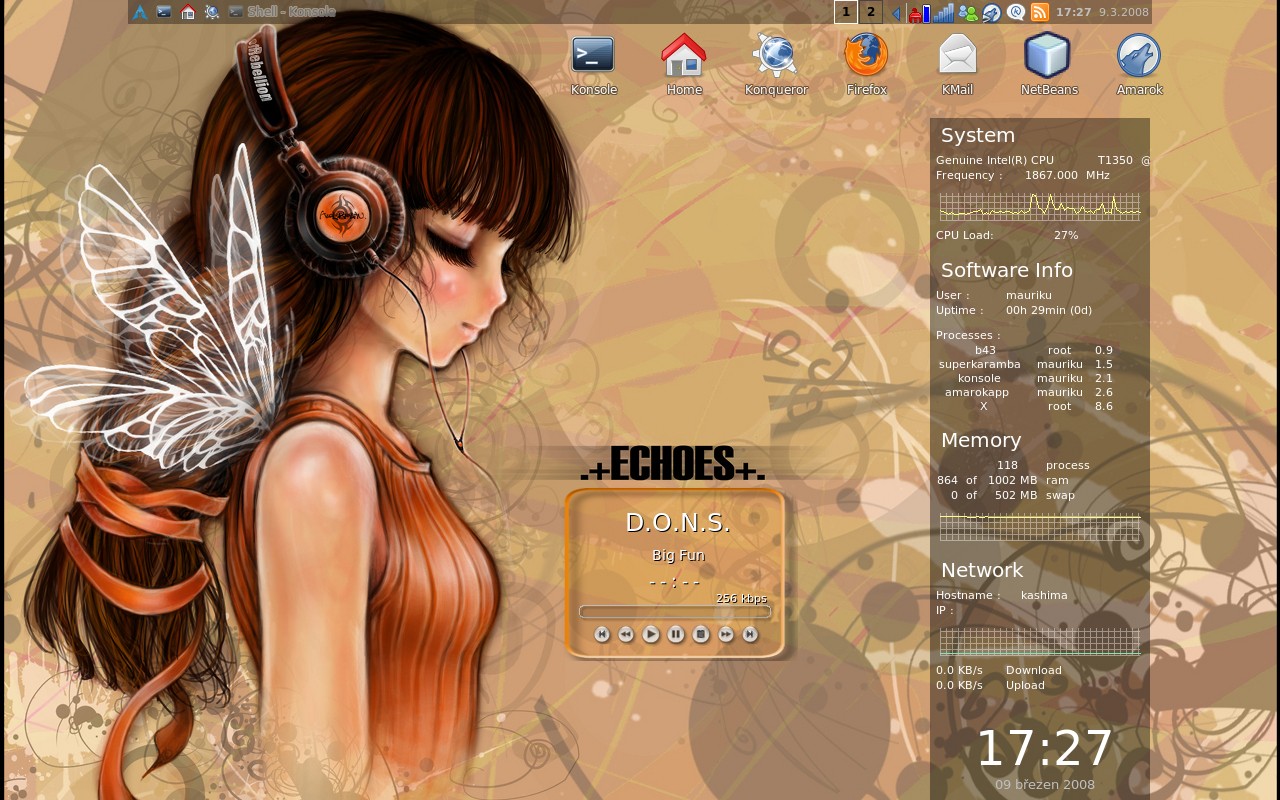This screenshot has height=800, width=1280.
Task: Click the Software Info heading
Action: [x=1007, y=270]
